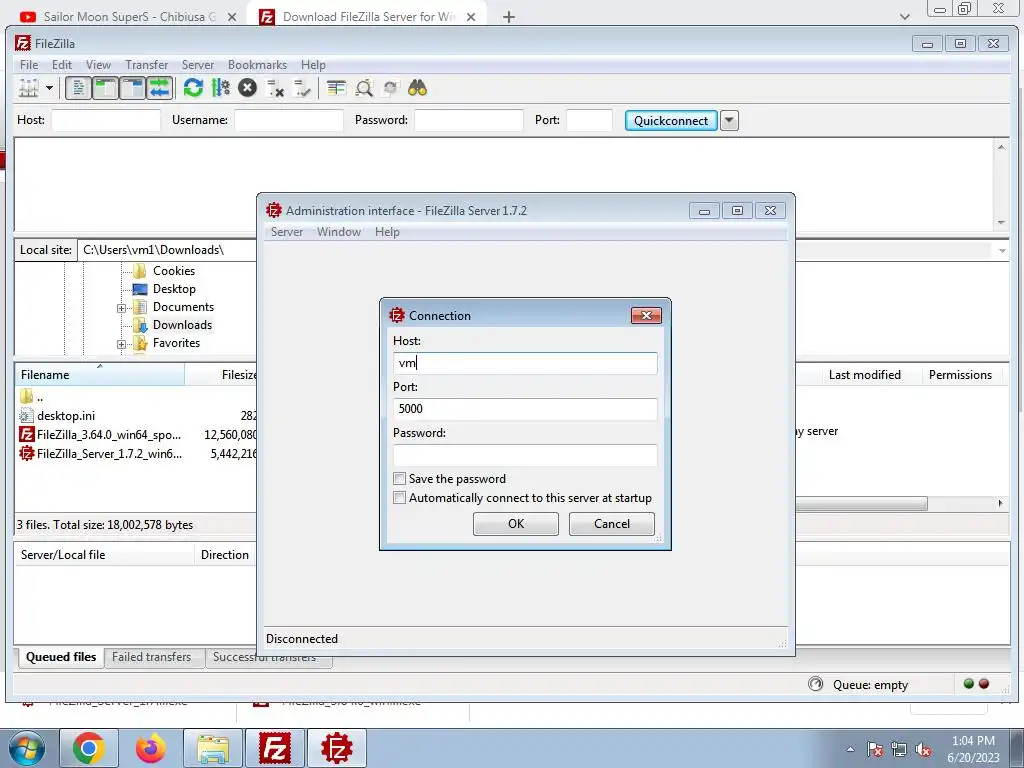
Task: Open Google Chrome from the taskbar
Action: pos(89,748)
